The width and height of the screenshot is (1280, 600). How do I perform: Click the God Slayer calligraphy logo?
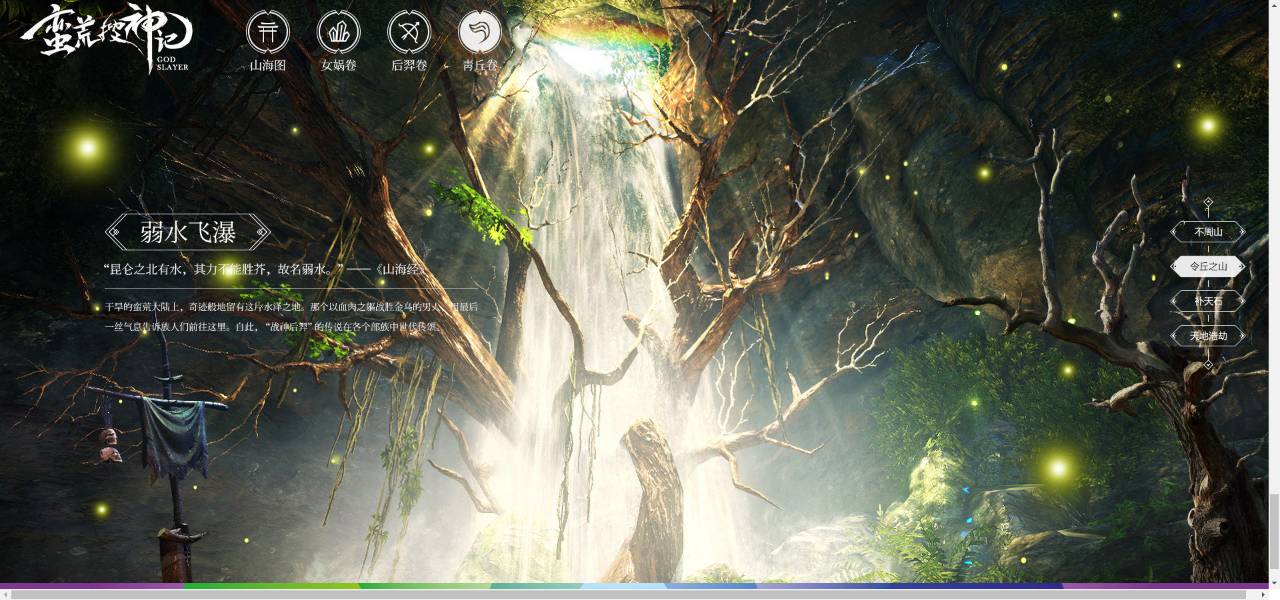point(107,39)
